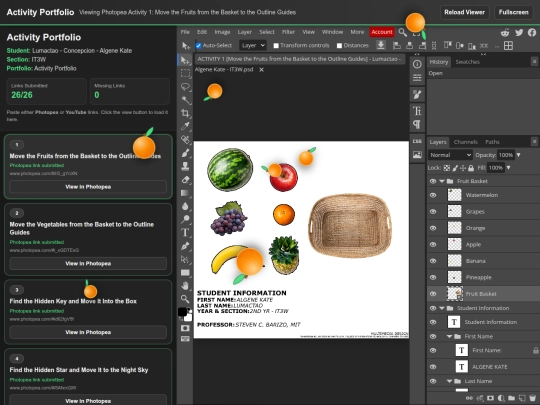Select the Gradient tool
The image size is (540, 405).
185,193
